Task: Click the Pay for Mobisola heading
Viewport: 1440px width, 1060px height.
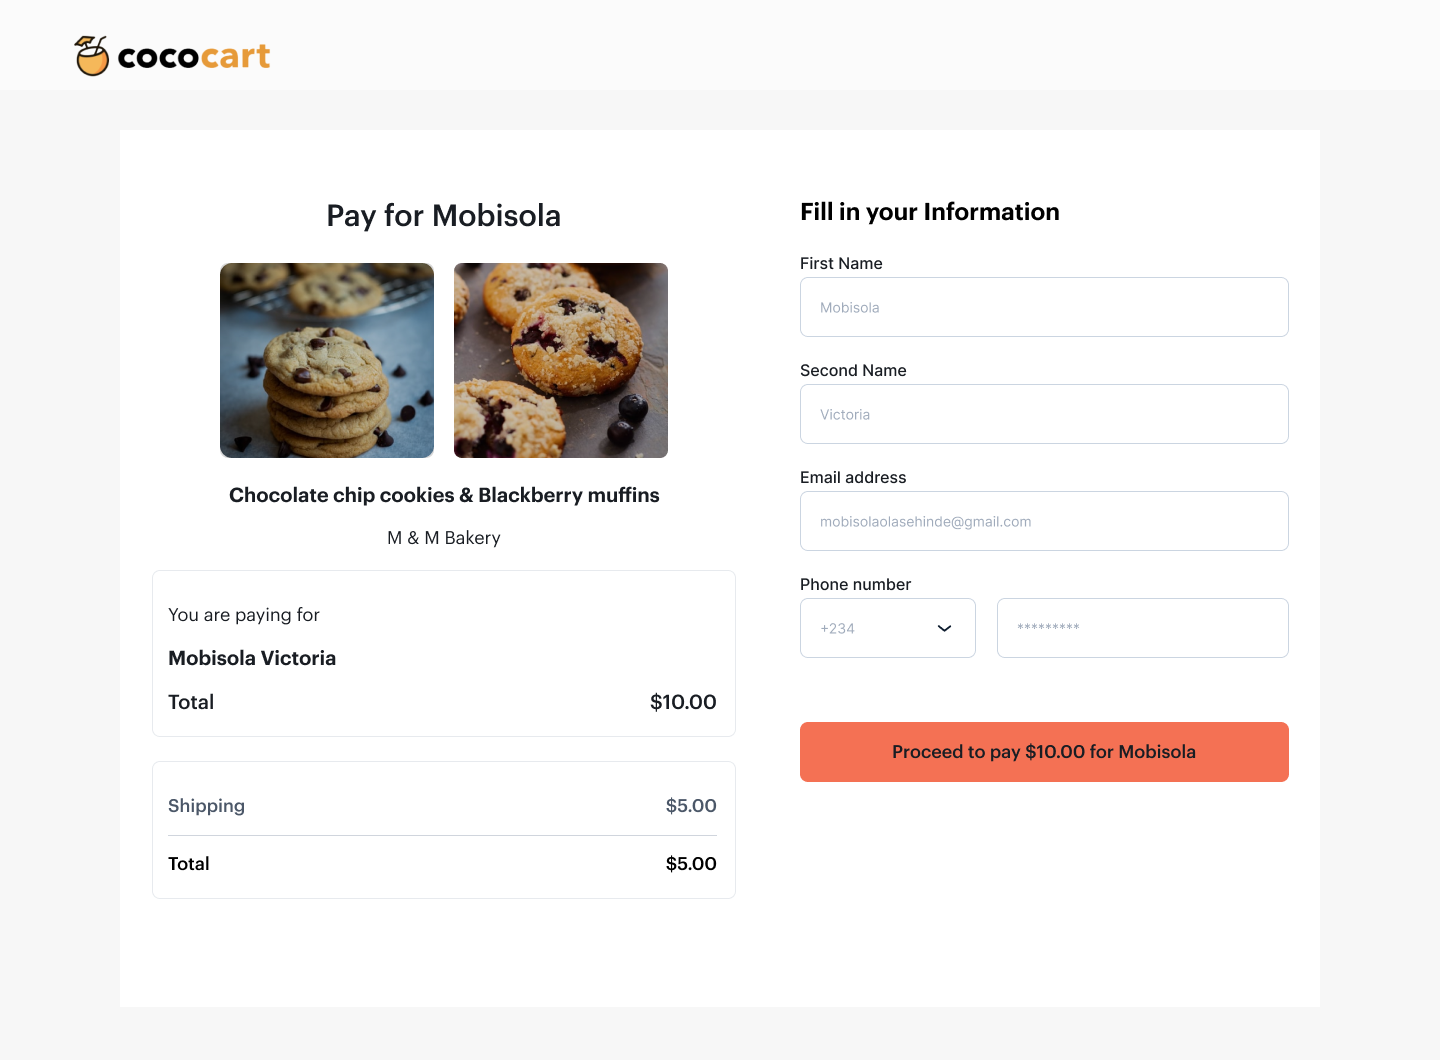Action: point(443,215)
